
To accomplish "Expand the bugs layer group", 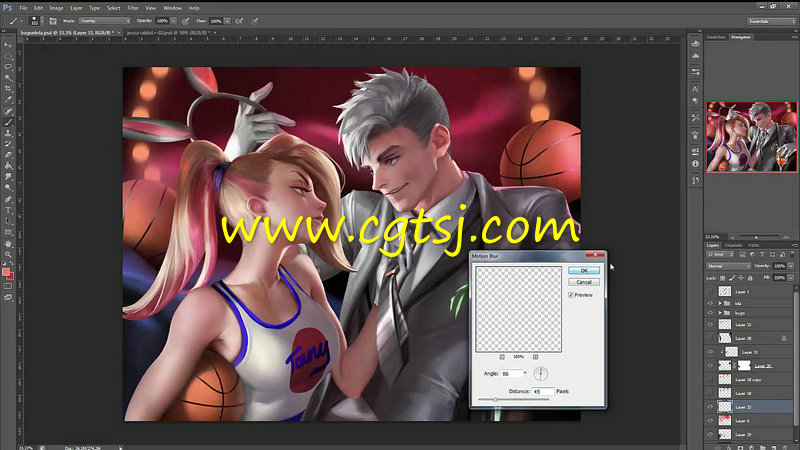I will coord(720,313).
